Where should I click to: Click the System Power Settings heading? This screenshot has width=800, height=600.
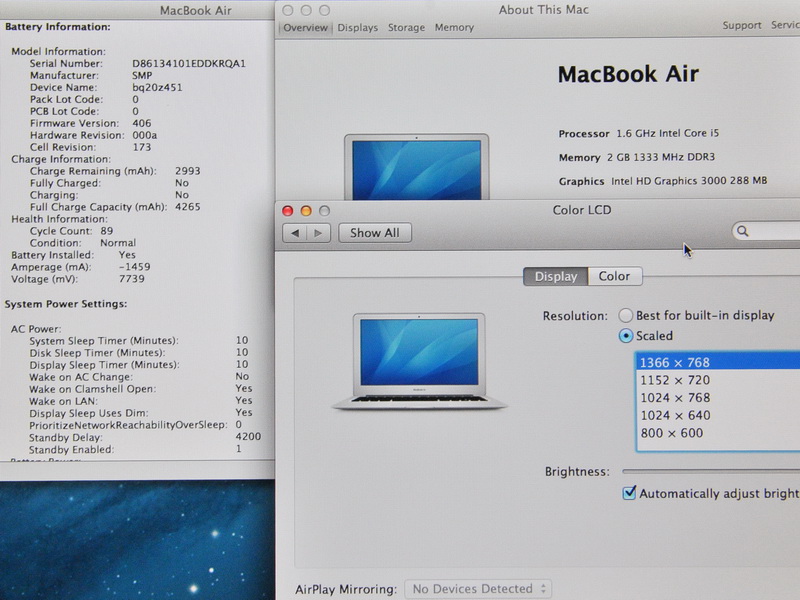tap(66, 304)
